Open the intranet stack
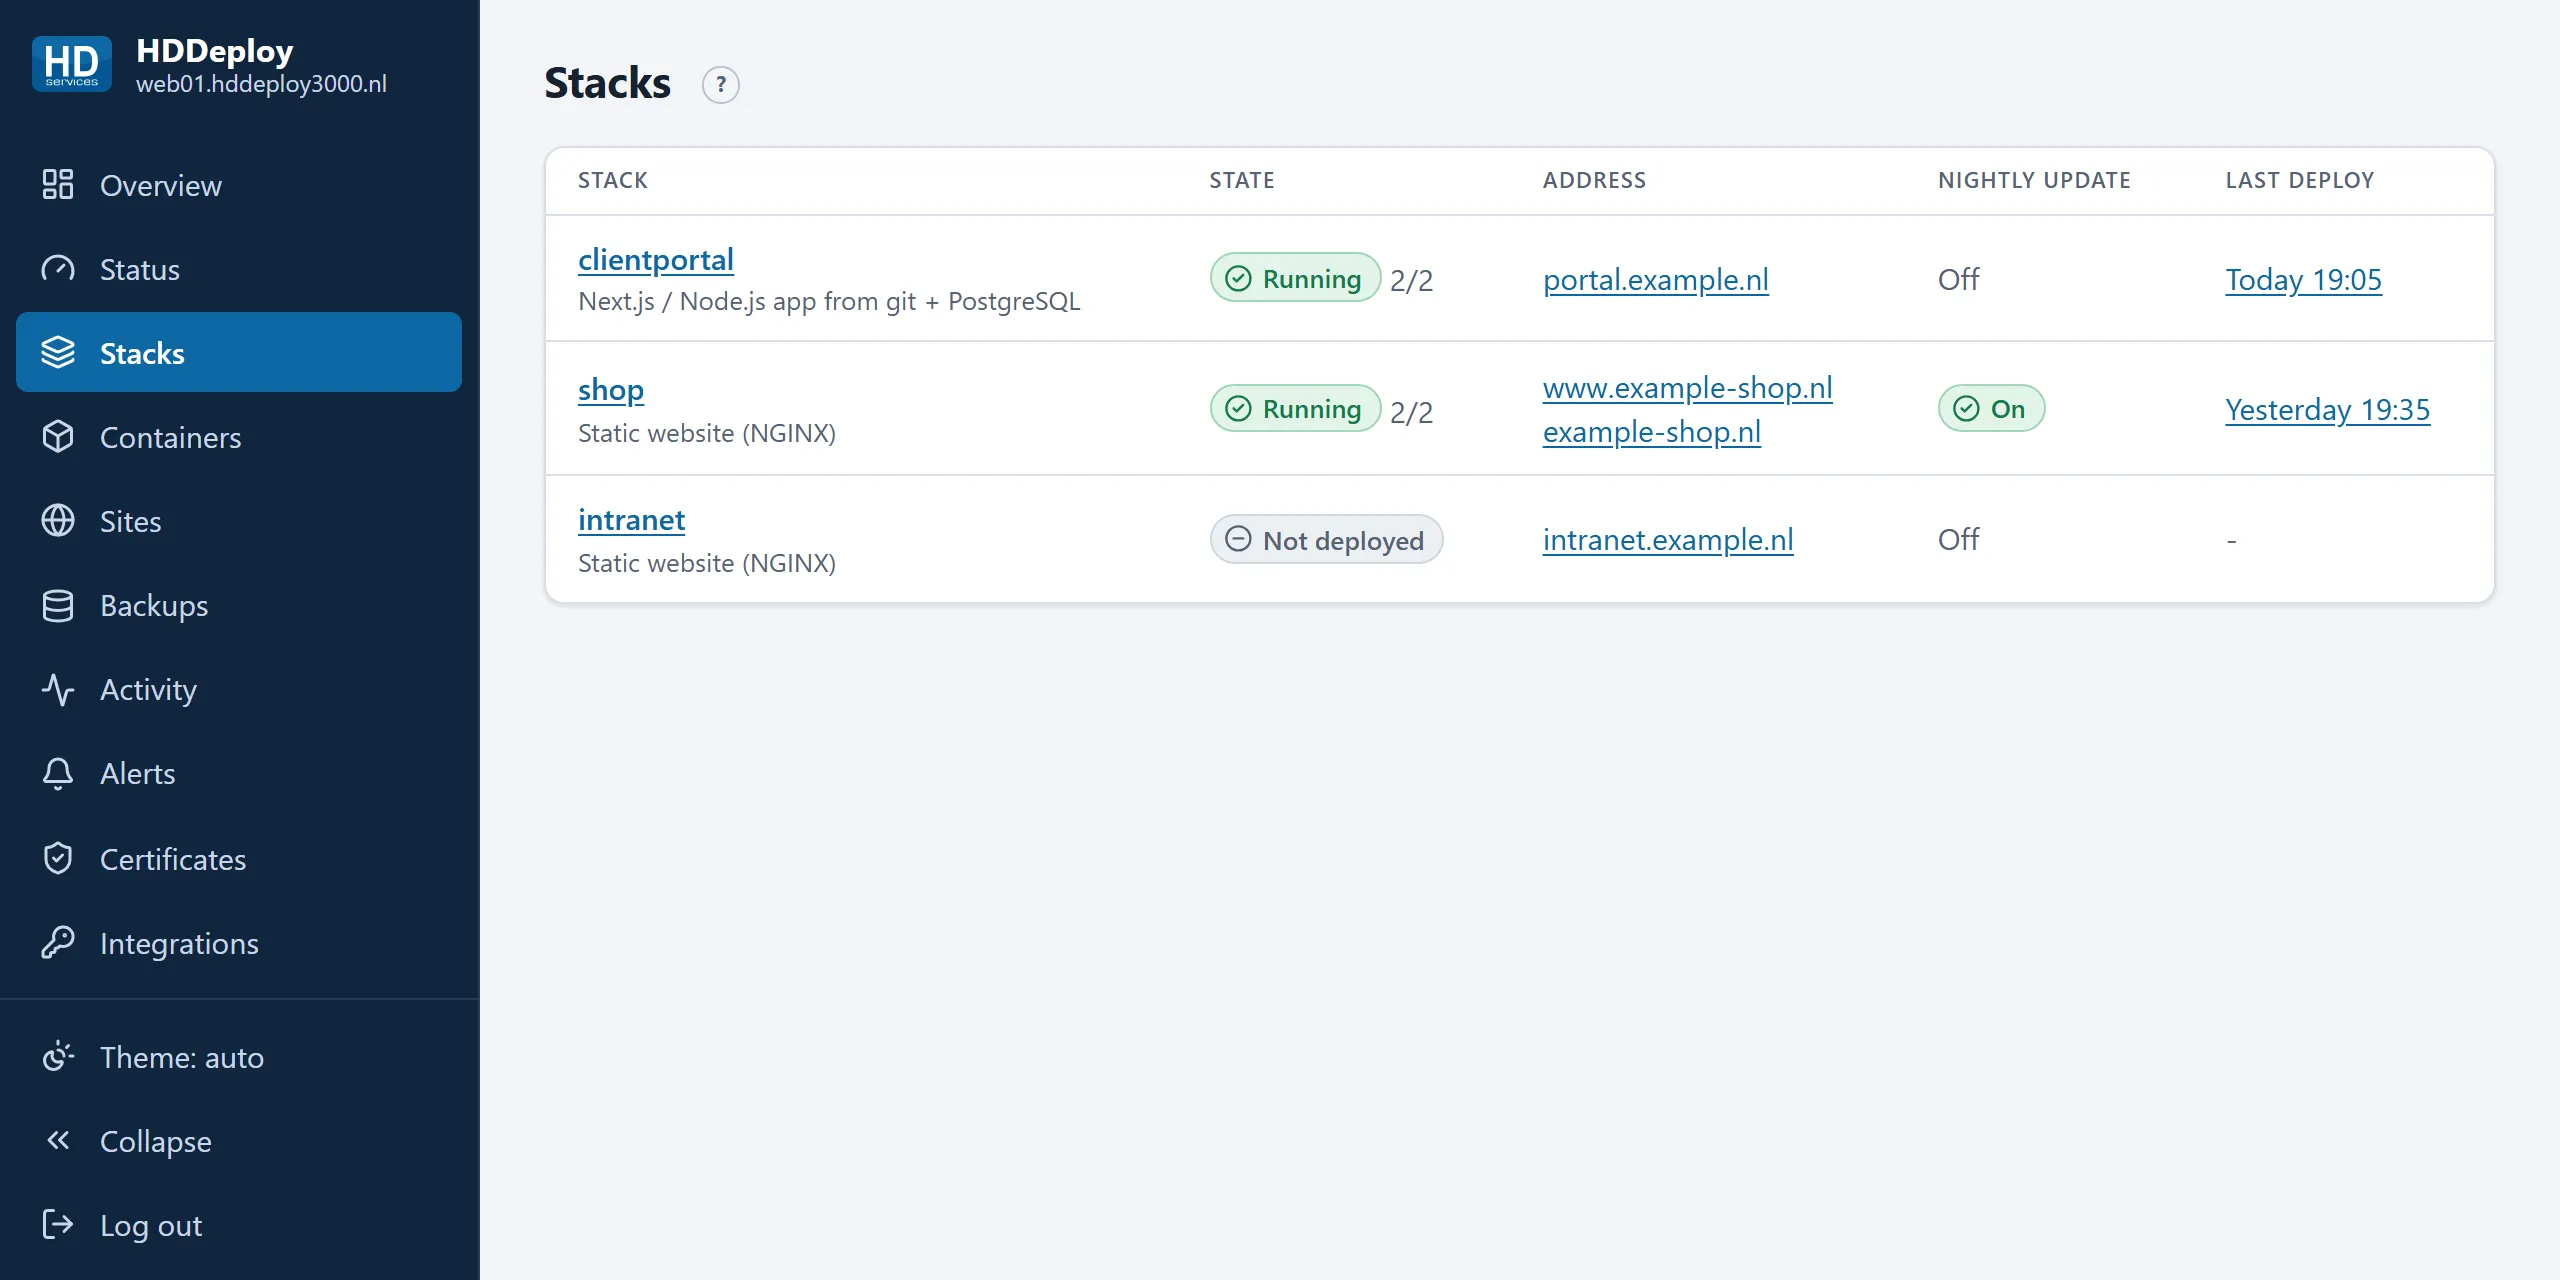 (x=631, y=520)
